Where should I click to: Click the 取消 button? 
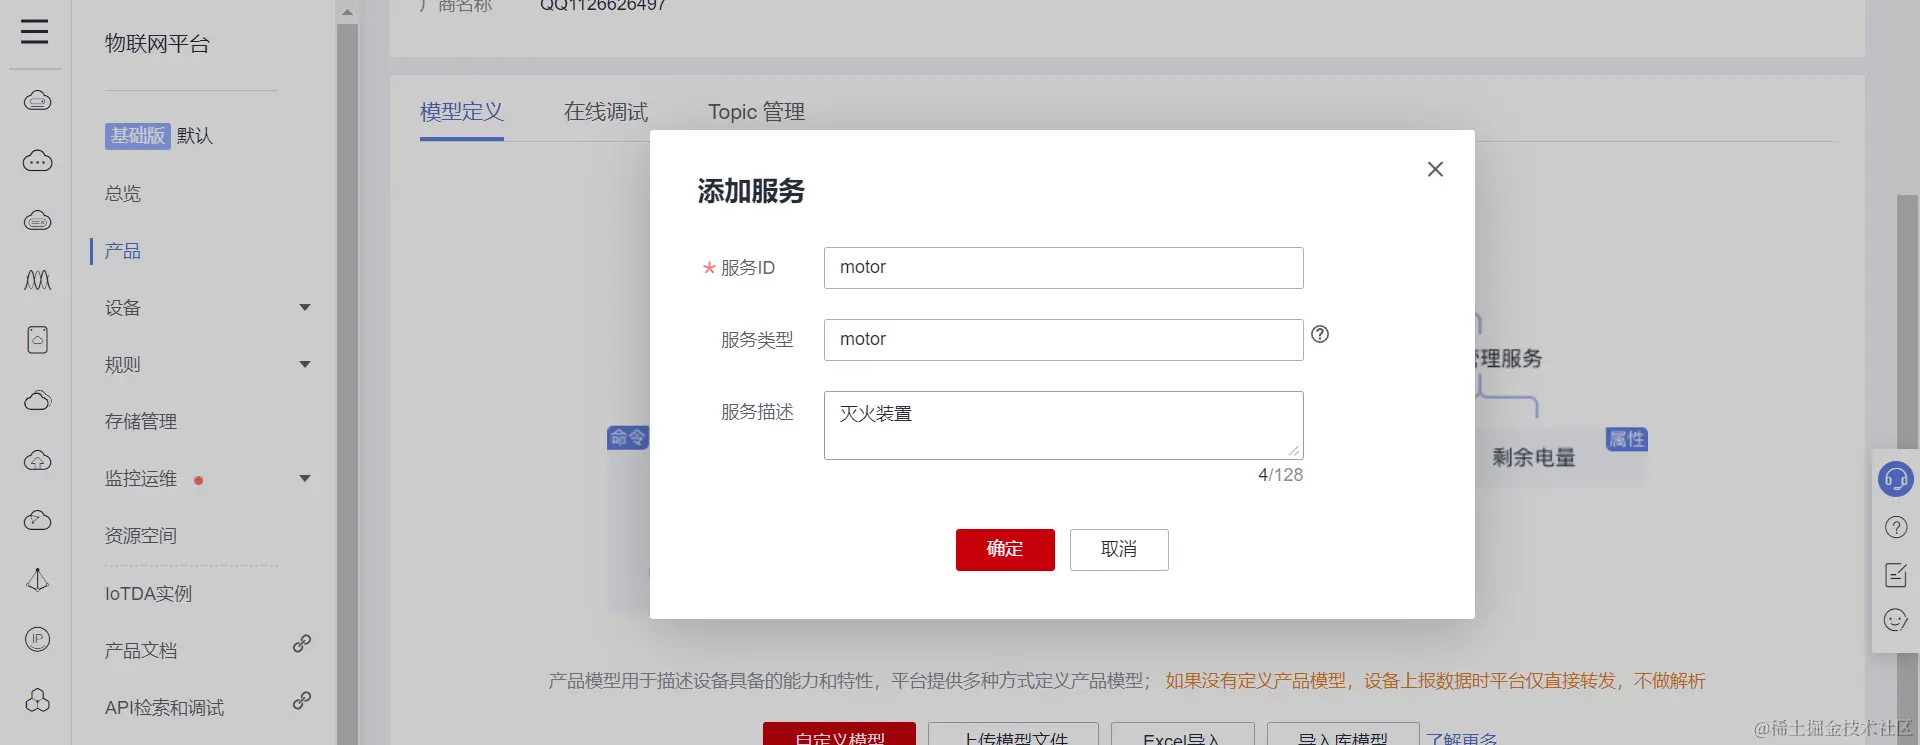1119,549
